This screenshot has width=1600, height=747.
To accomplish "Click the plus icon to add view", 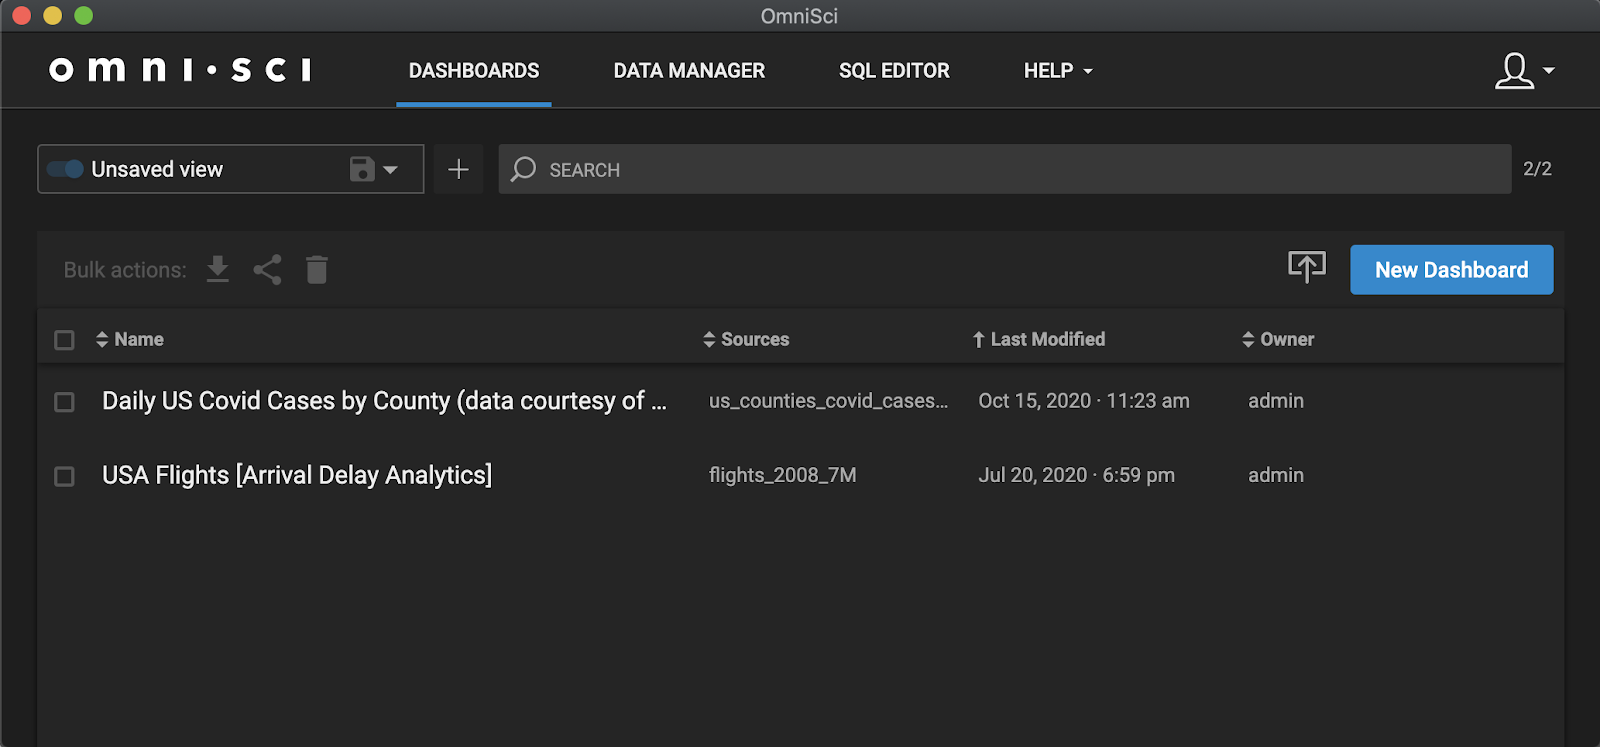I will pos(458,169).
